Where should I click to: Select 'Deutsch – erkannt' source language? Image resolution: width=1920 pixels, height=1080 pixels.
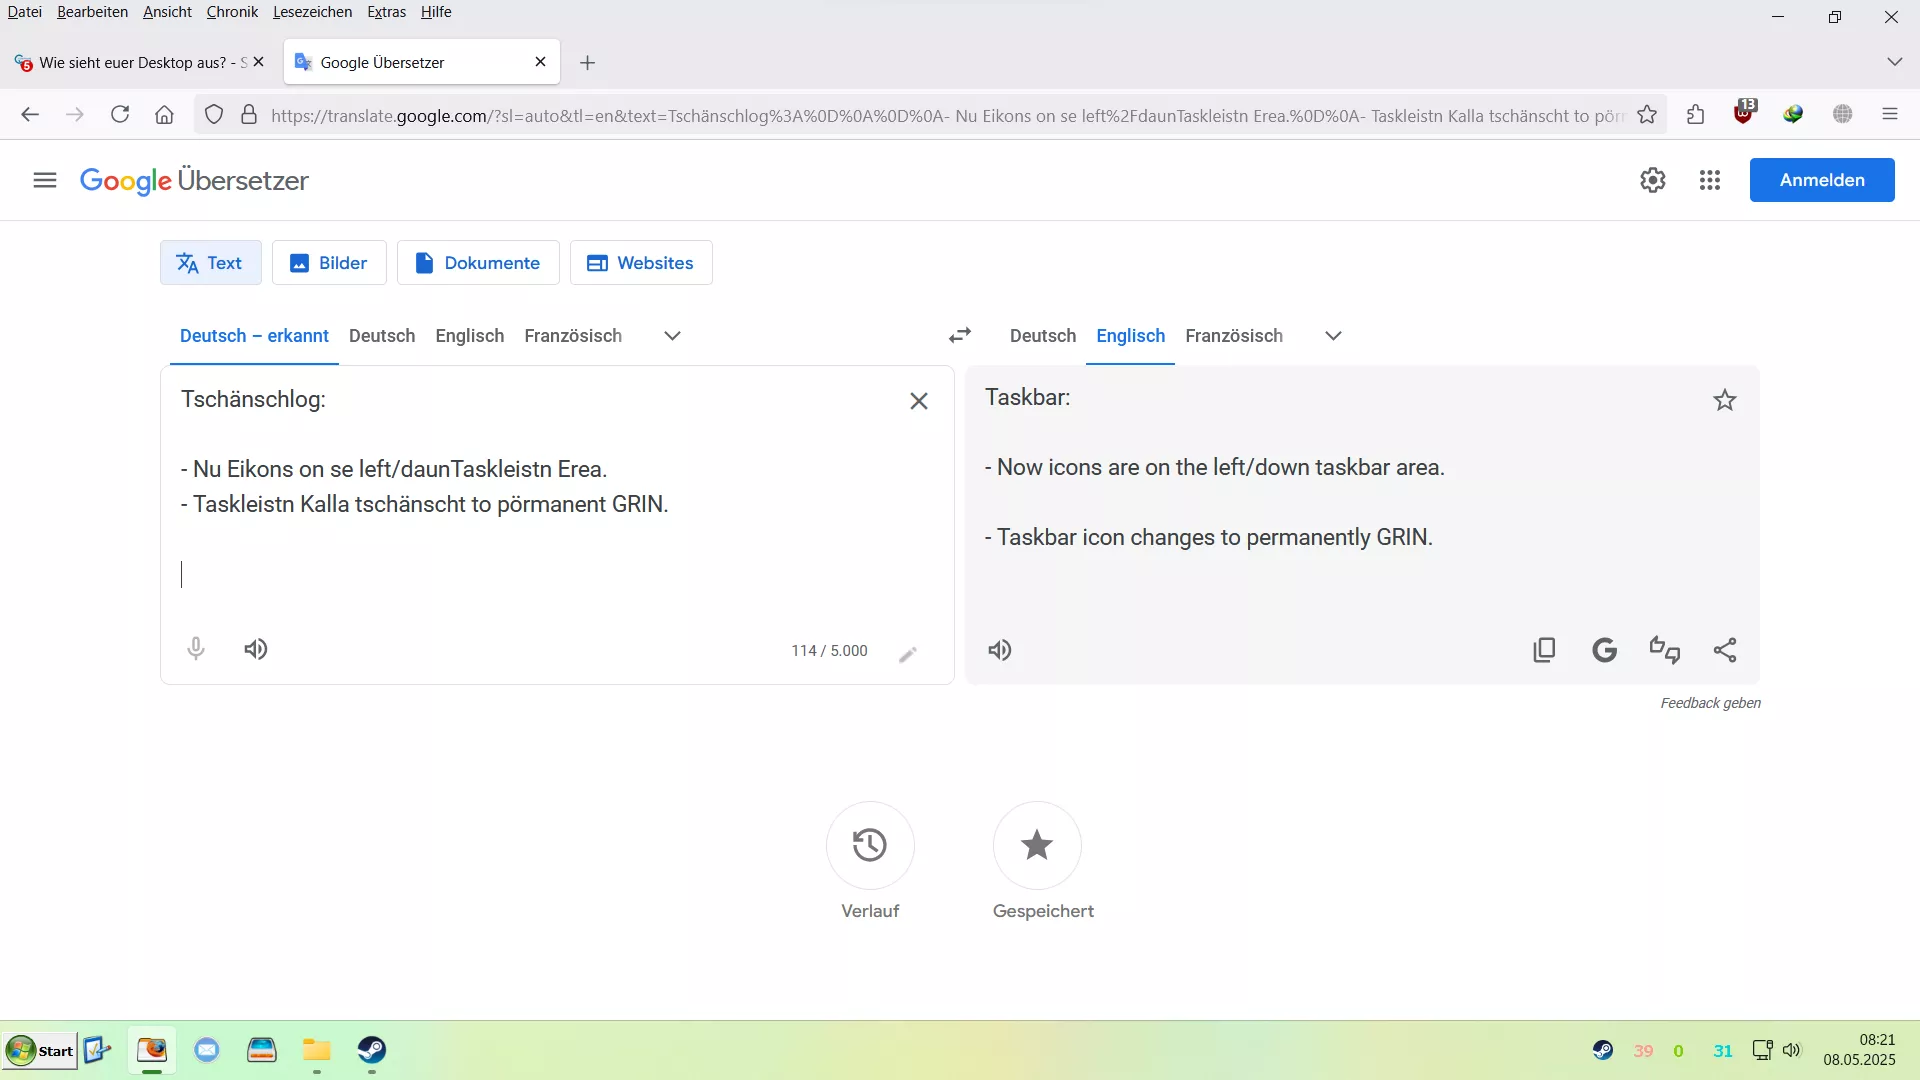pyautogui.click(x=254, y=336)
